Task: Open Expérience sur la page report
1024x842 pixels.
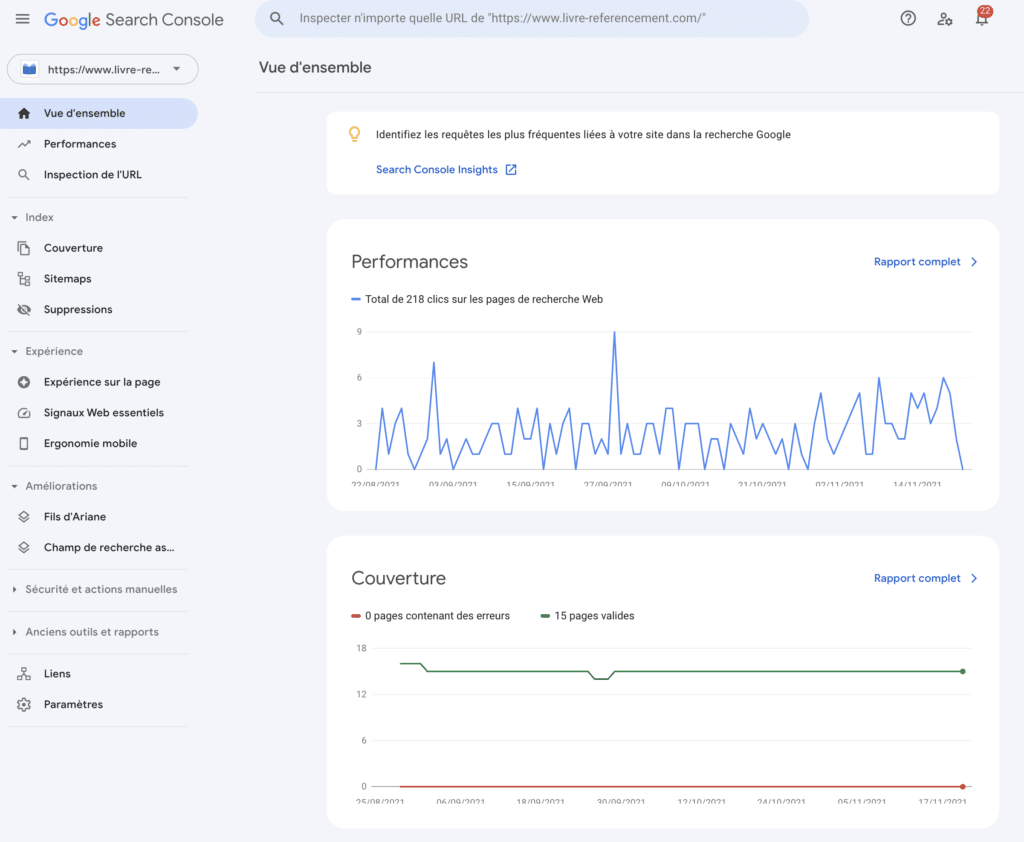Action: pyautogui.click(x=99, y=382)
